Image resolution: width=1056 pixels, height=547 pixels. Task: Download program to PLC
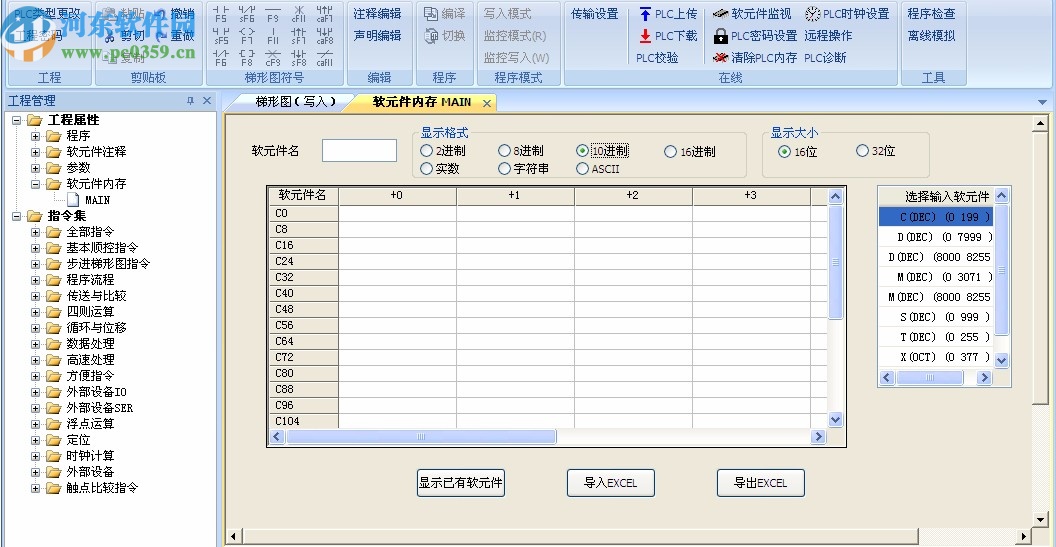point(668,36)
